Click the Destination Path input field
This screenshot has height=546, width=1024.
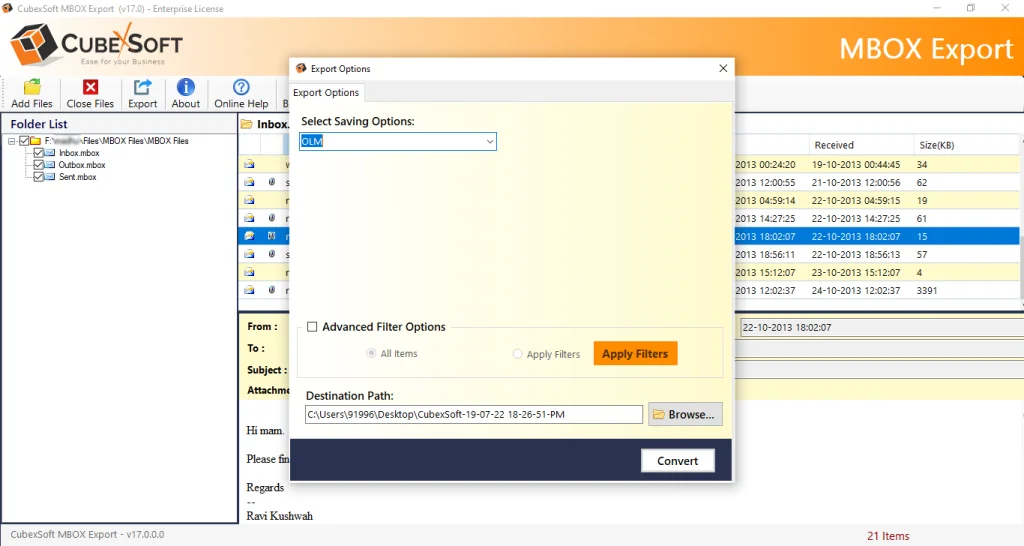[x=473, y=414]
